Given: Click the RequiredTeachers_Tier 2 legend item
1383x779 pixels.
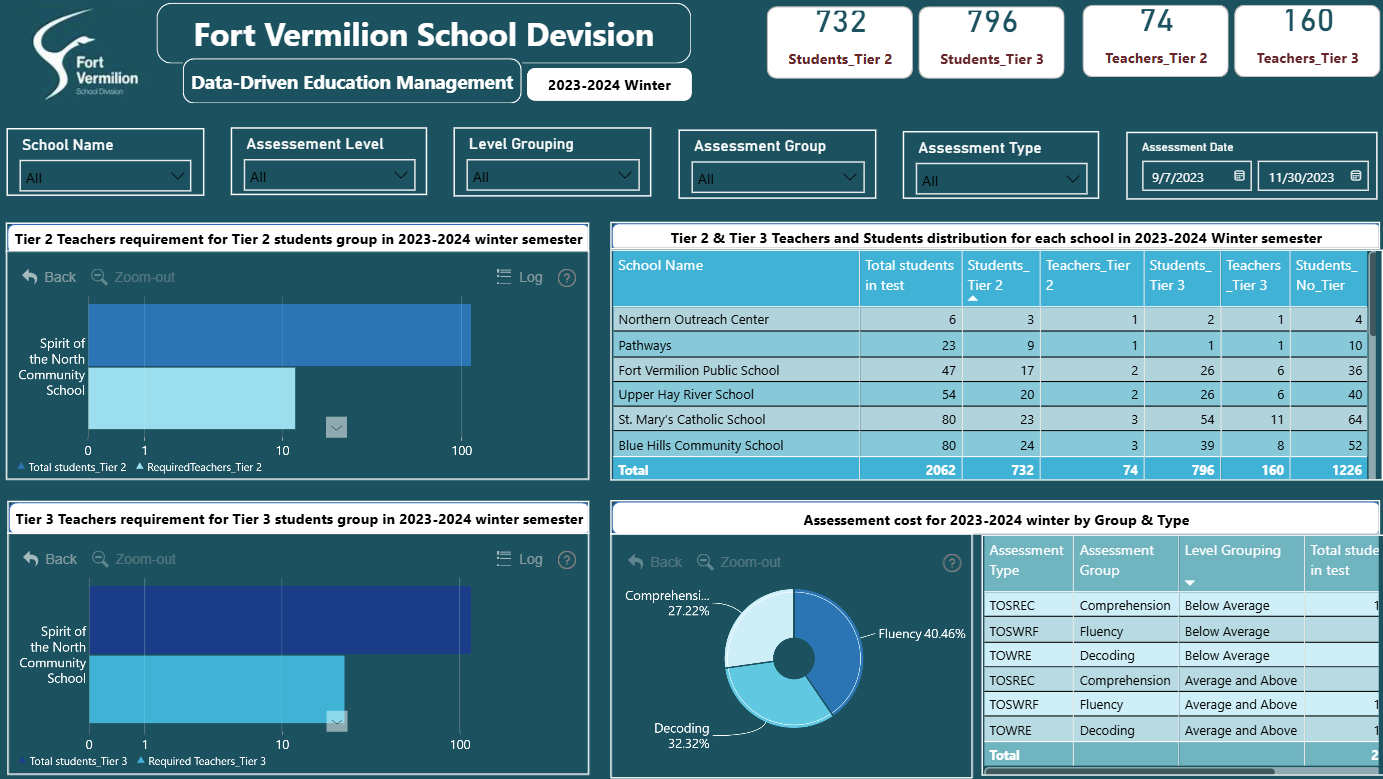Looking at the screenshot, I should 199,467.
